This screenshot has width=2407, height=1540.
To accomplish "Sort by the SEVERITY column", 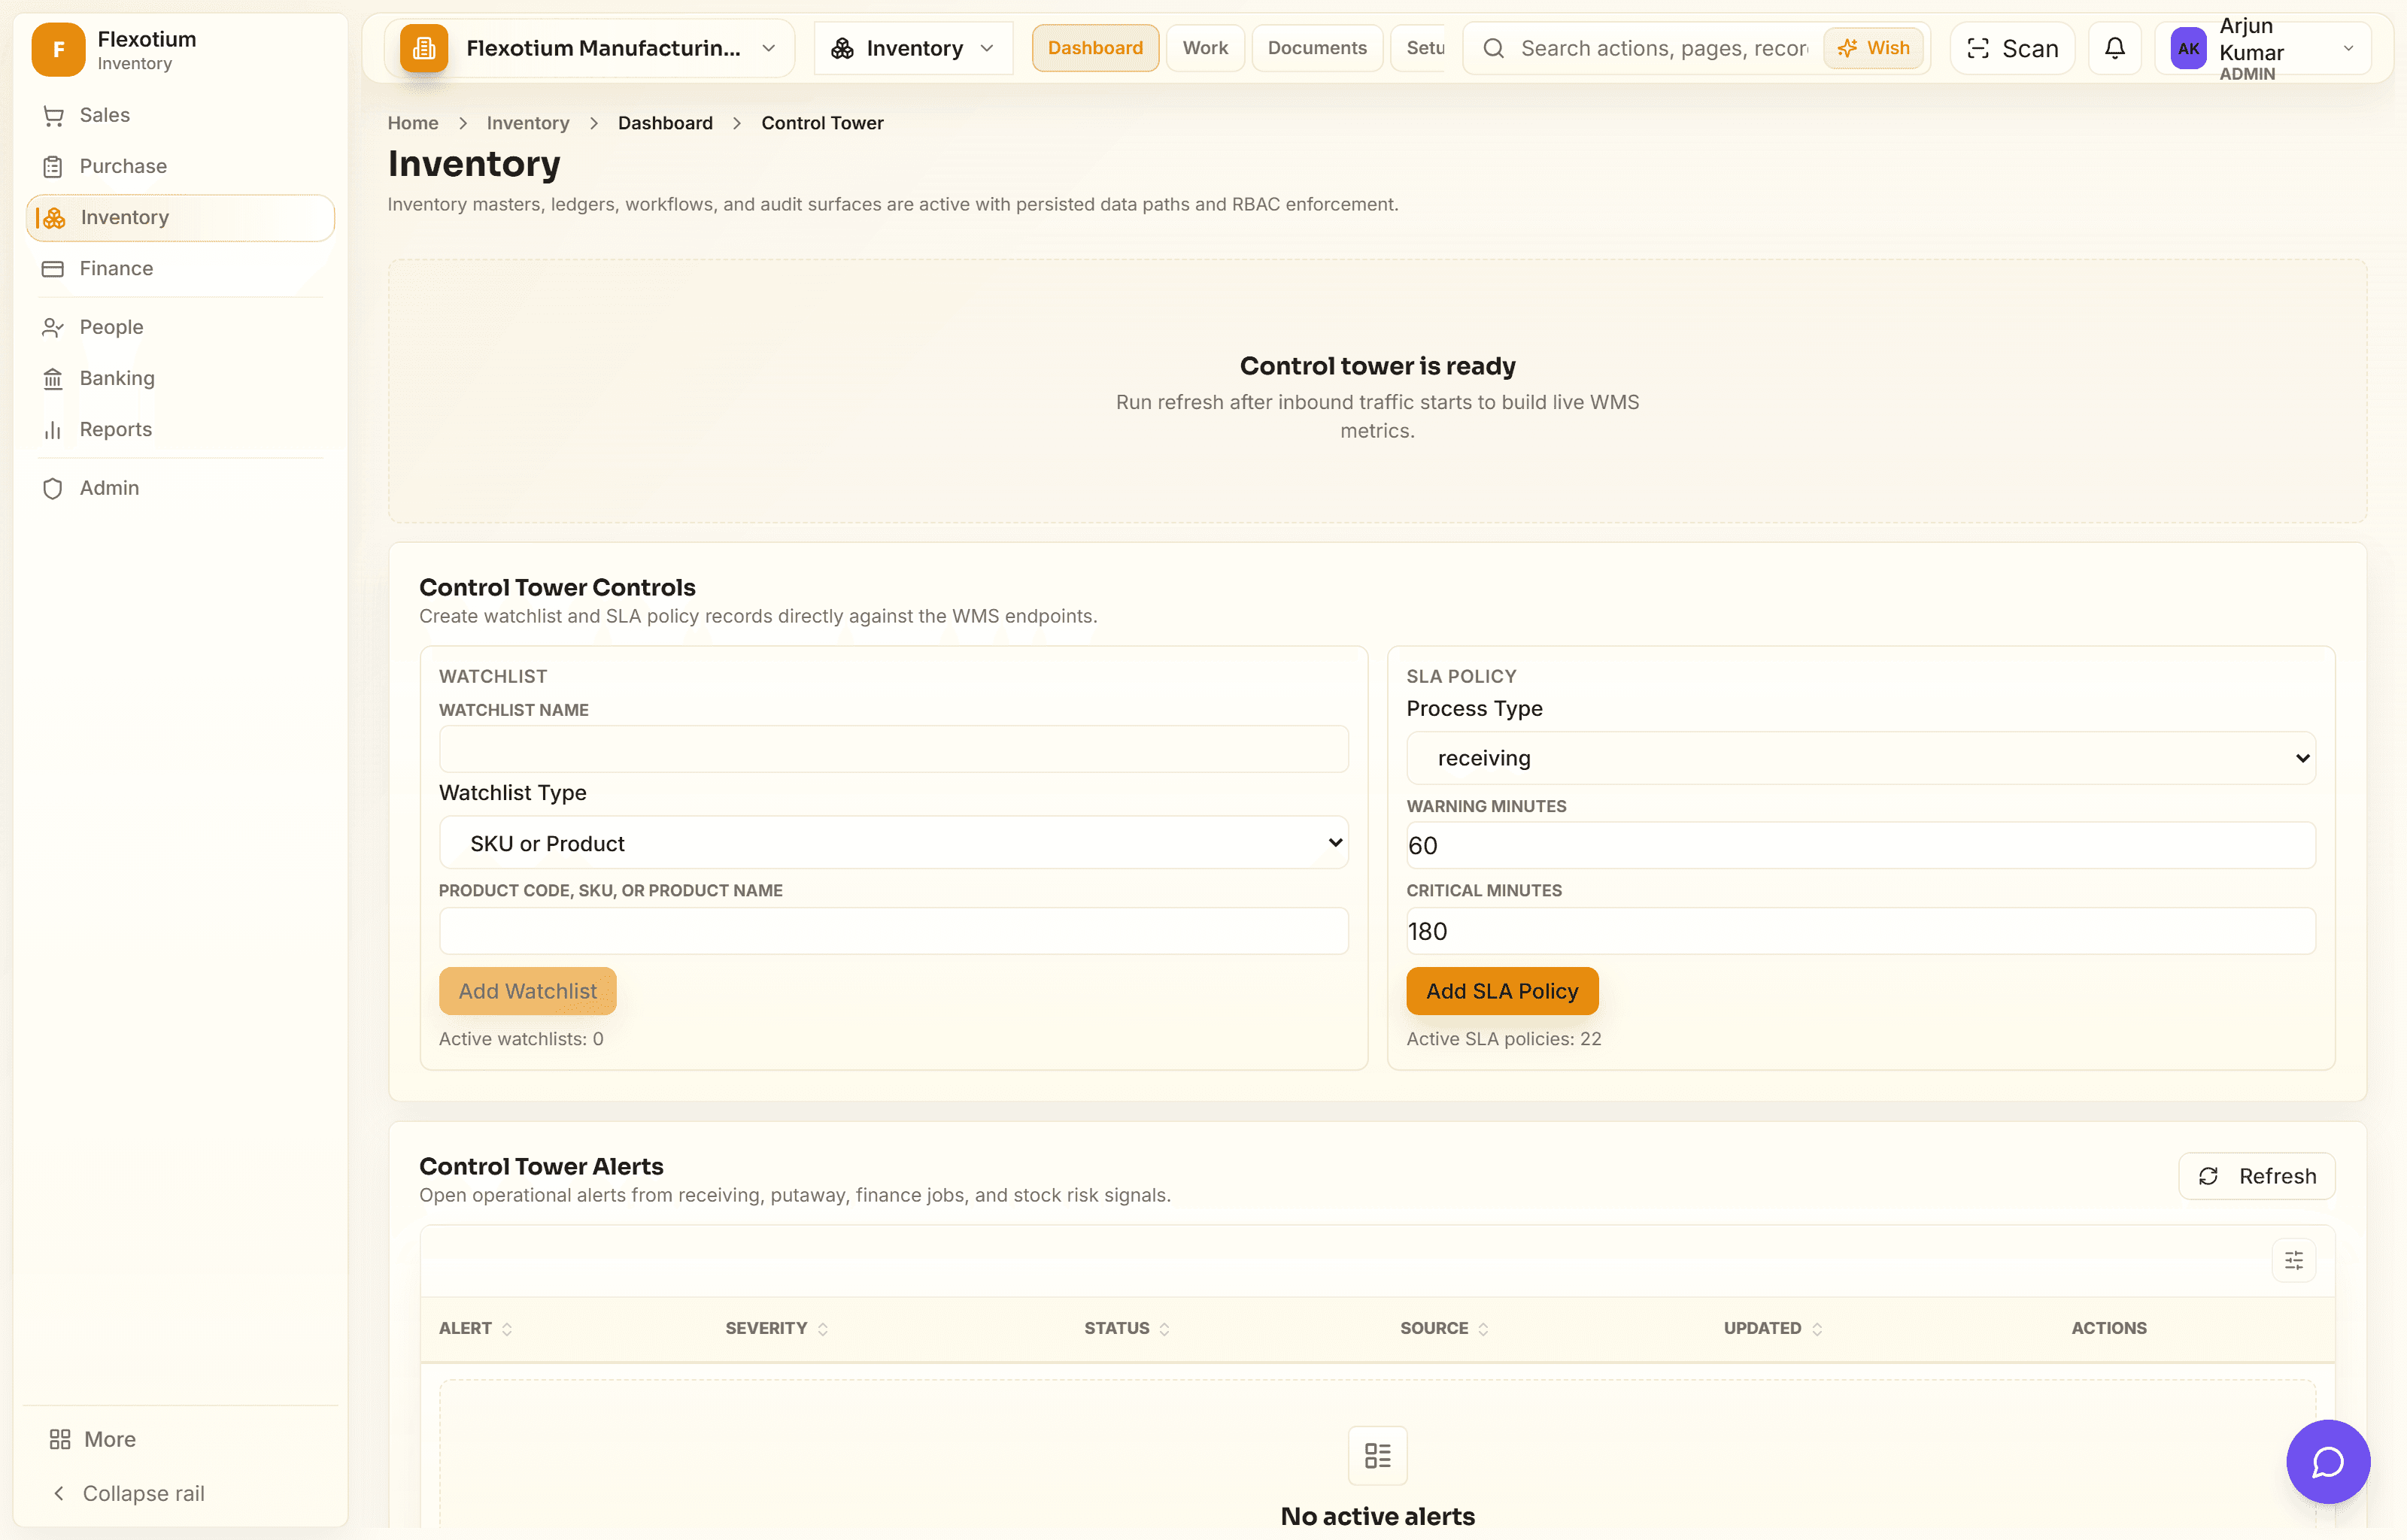I will click(777, 1328).
